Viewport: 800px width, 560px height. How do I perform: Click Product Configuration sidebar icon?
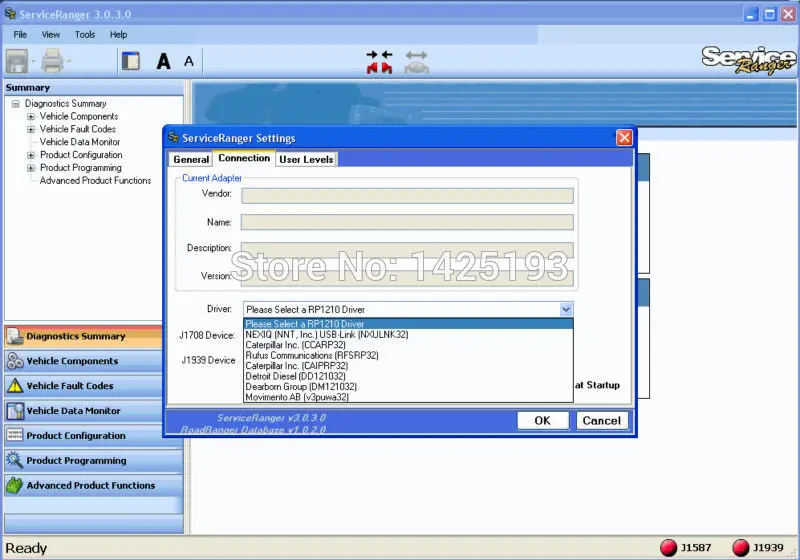(x=15, y=435)
